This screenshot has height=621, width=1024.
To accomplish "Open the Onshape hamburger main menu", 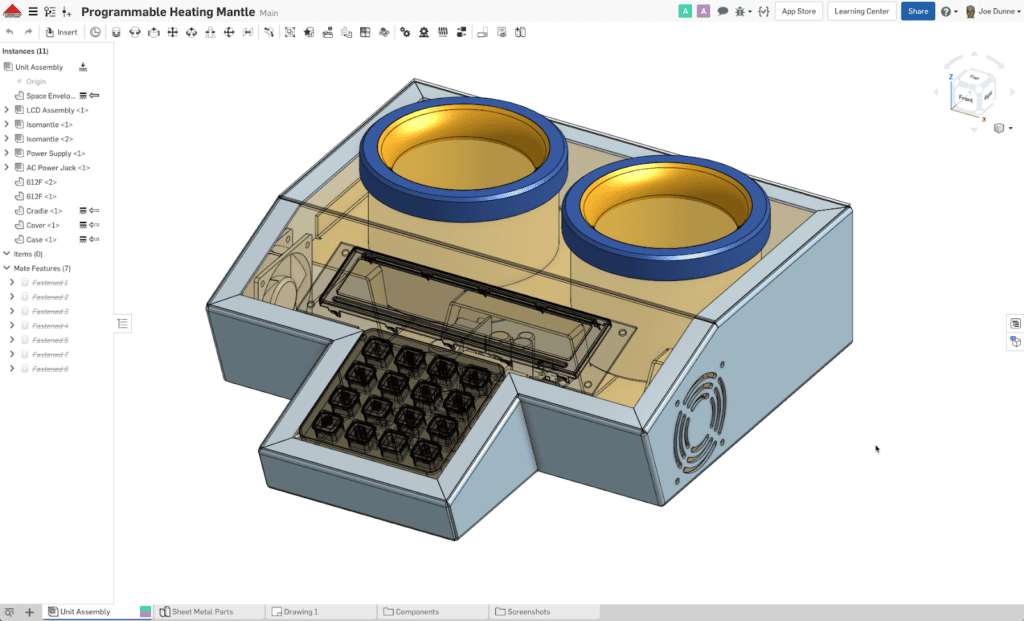I will click(x=34, y=11).
